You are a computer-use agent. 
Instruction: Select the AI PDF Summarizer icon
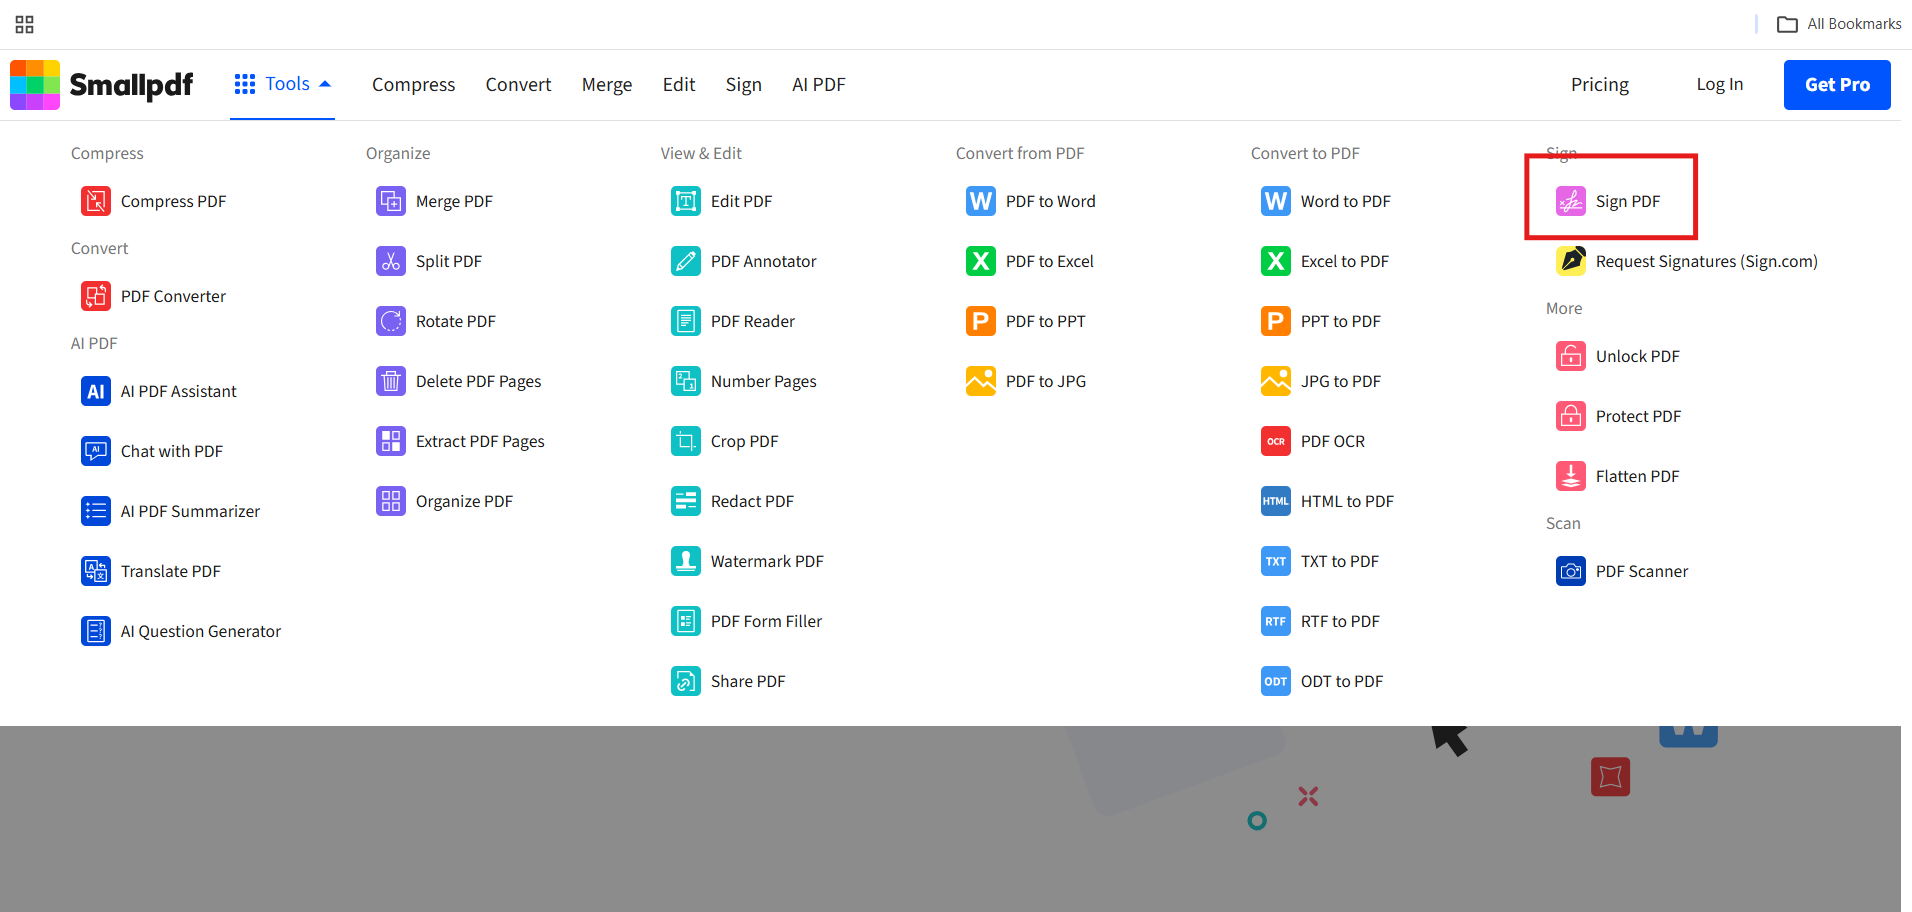(x=96, y=511)
